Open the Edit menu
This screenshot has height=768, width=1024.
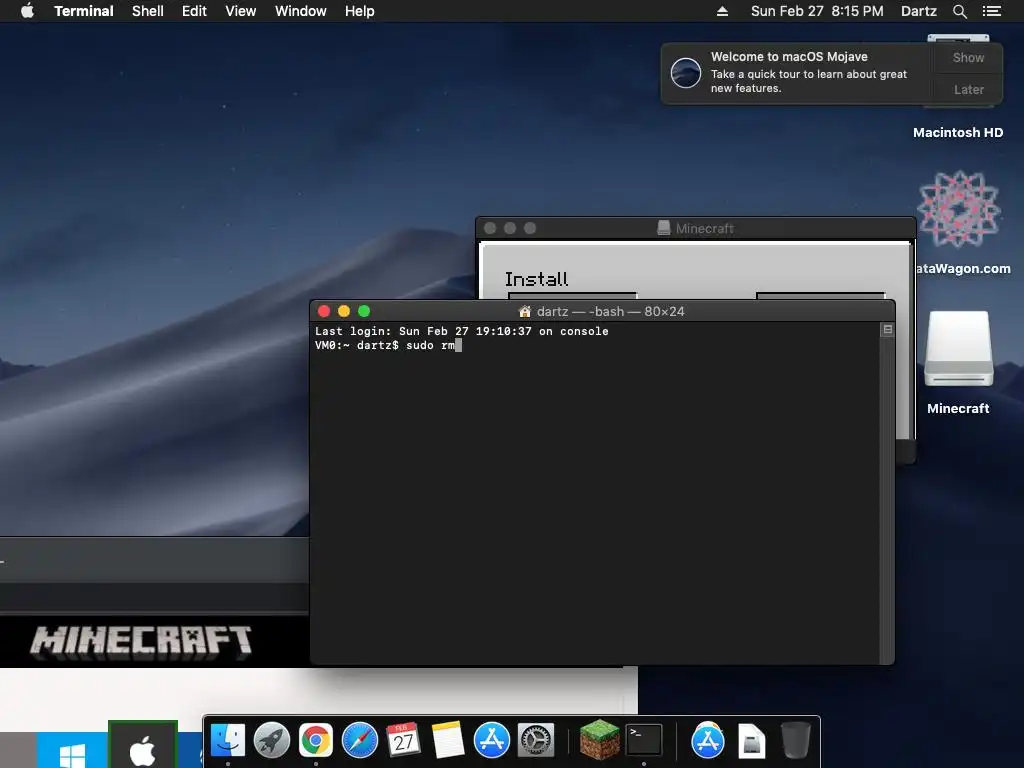point(194,11)
